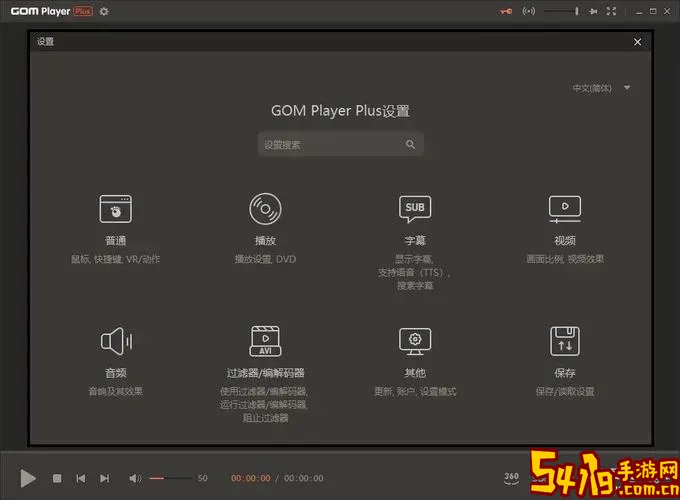Click the total duration 00:00:00 display
680x500 pixels.
coord(304,478)
